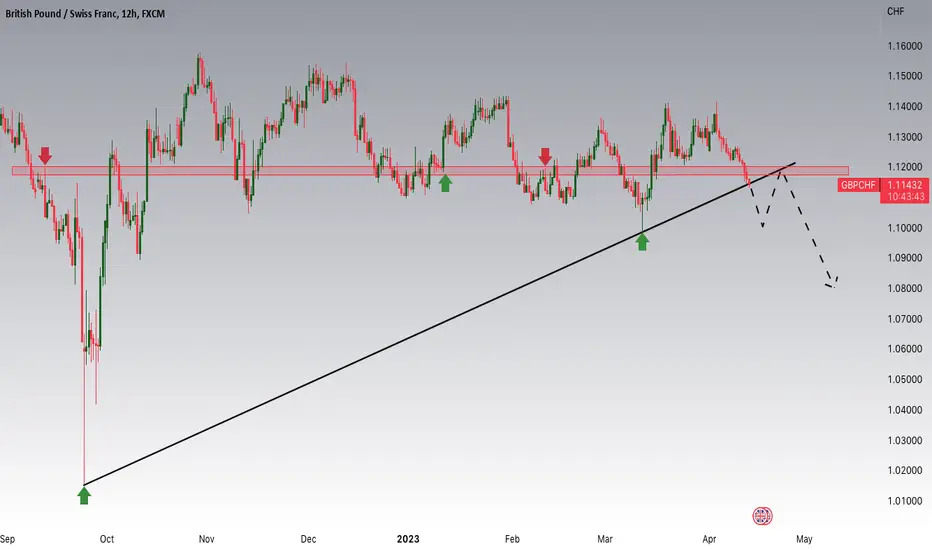Click the 1.16000 price axis label

coord(905,46)
